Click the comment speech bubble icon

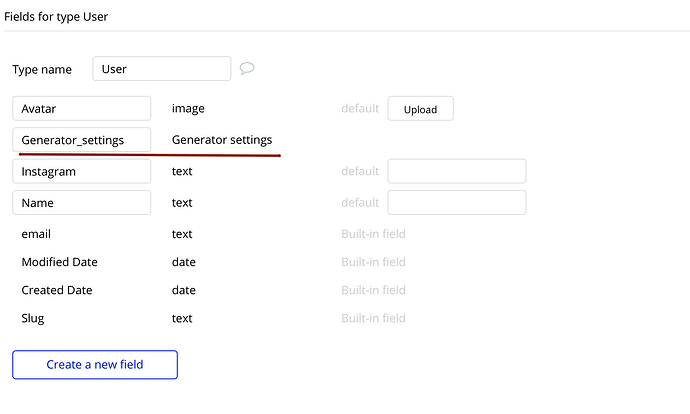tap(247, 69)
